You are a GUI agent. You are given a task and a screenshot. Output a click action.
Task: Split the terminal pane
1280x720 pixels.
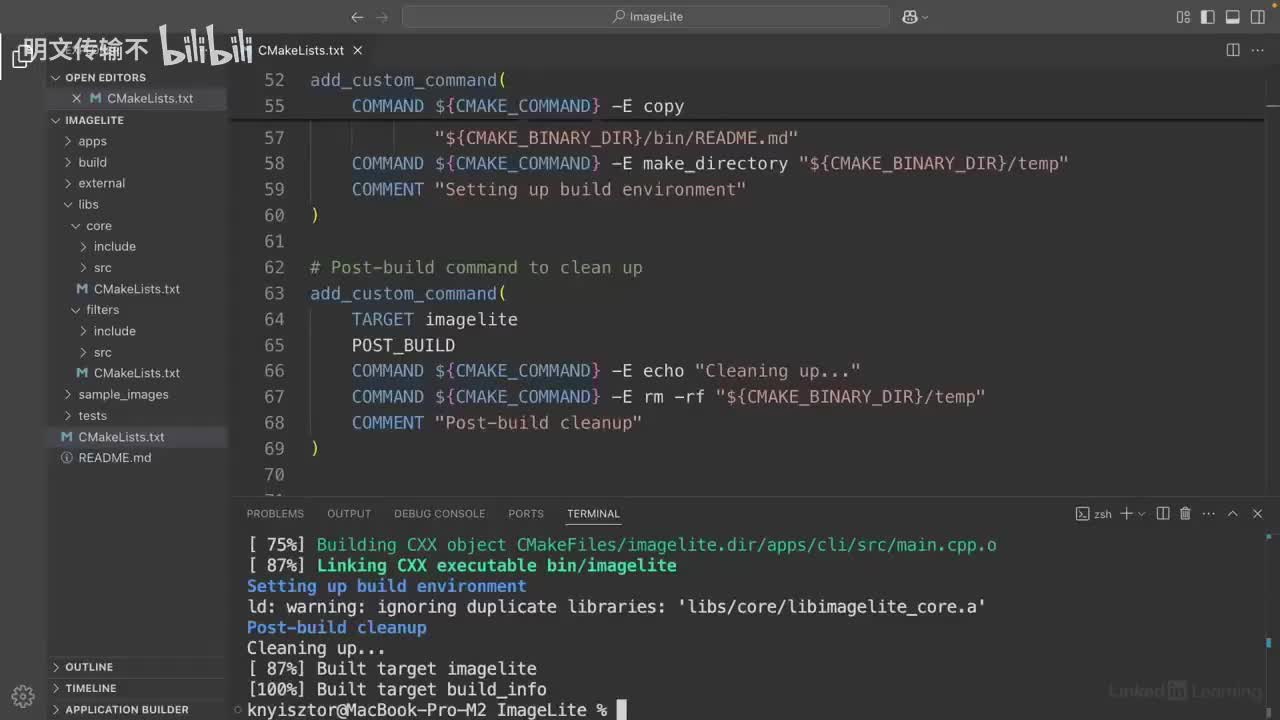(1163, 514)
